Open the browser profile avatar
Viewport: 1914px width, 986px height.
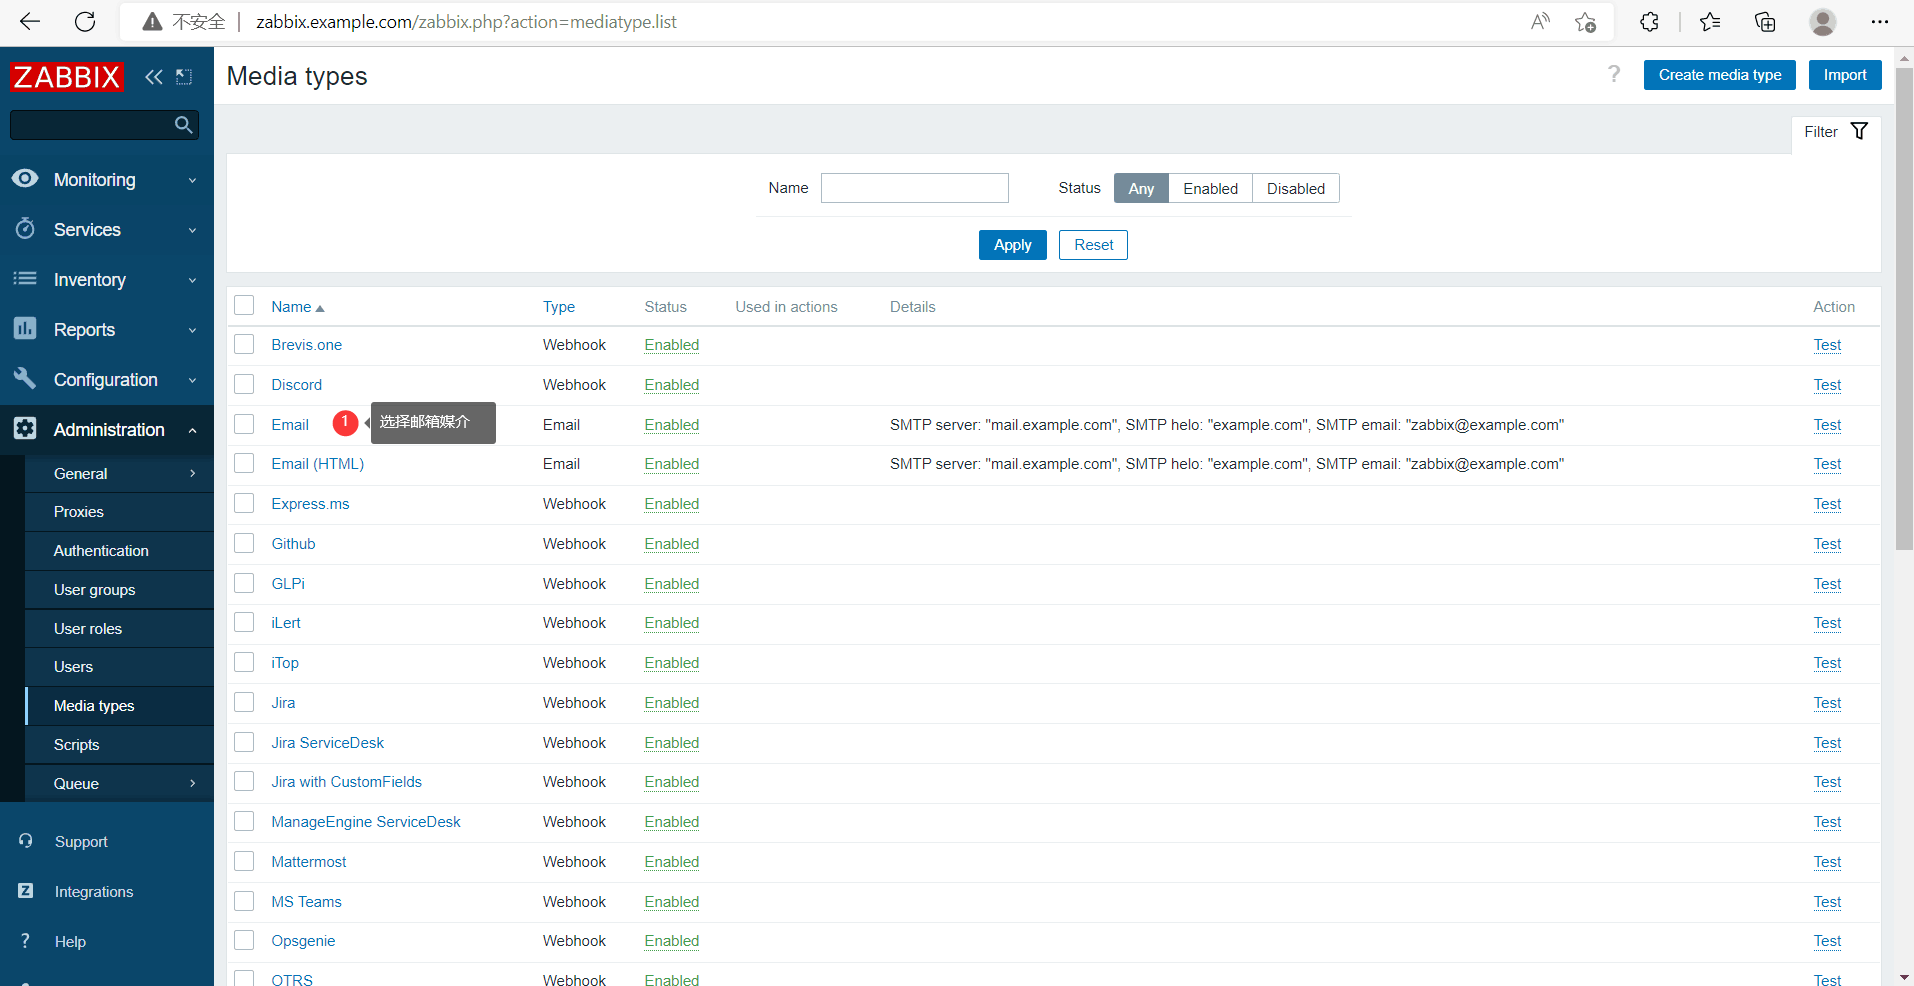(x=1823, y=21)
